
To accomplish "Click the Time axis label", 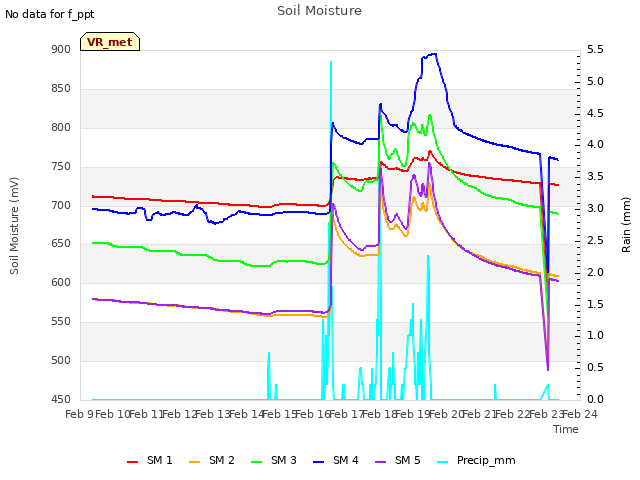I will 566,429.
